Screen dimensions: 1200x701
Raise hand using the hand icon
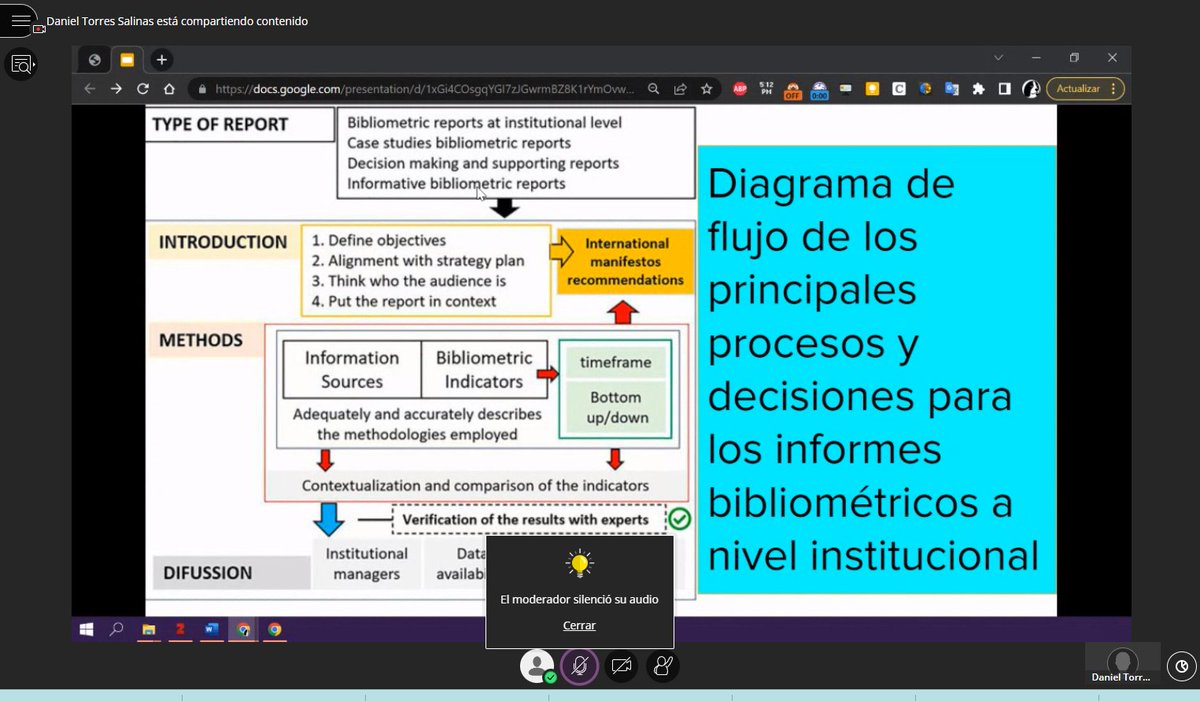click(662, 666)
